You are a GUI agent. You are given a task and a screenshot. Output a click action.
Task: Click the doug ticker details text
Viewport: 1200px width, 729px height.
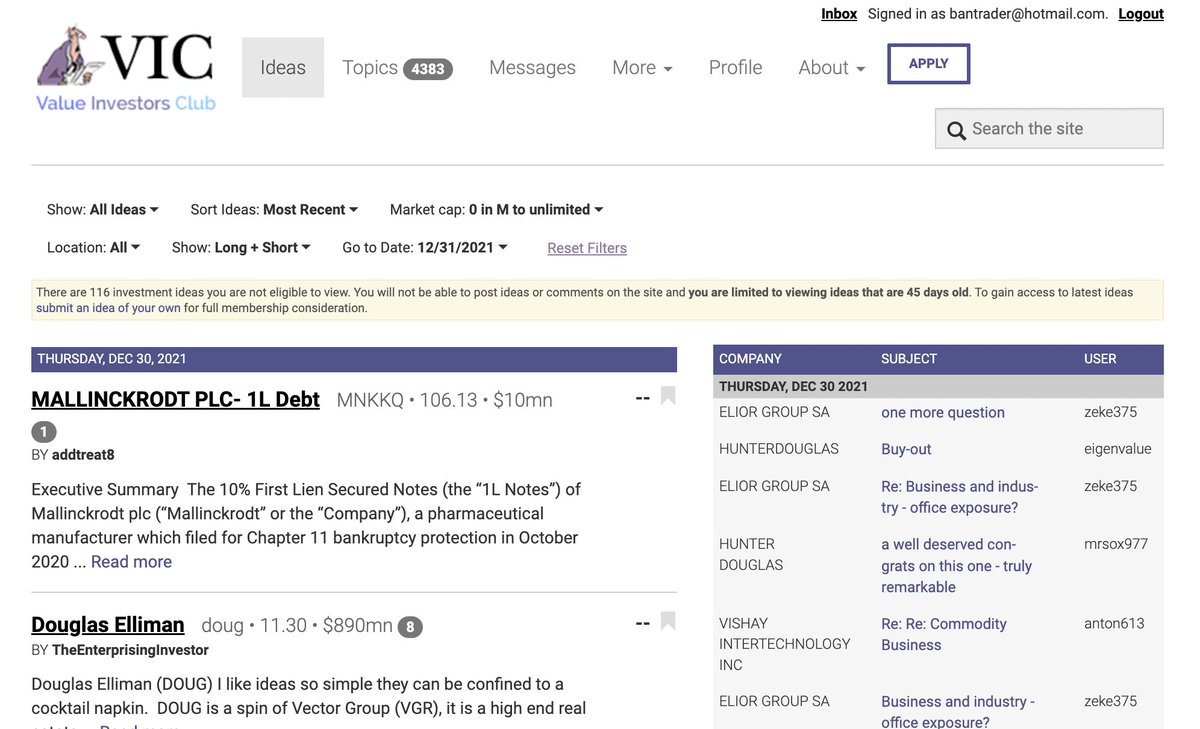coord(297,625)
